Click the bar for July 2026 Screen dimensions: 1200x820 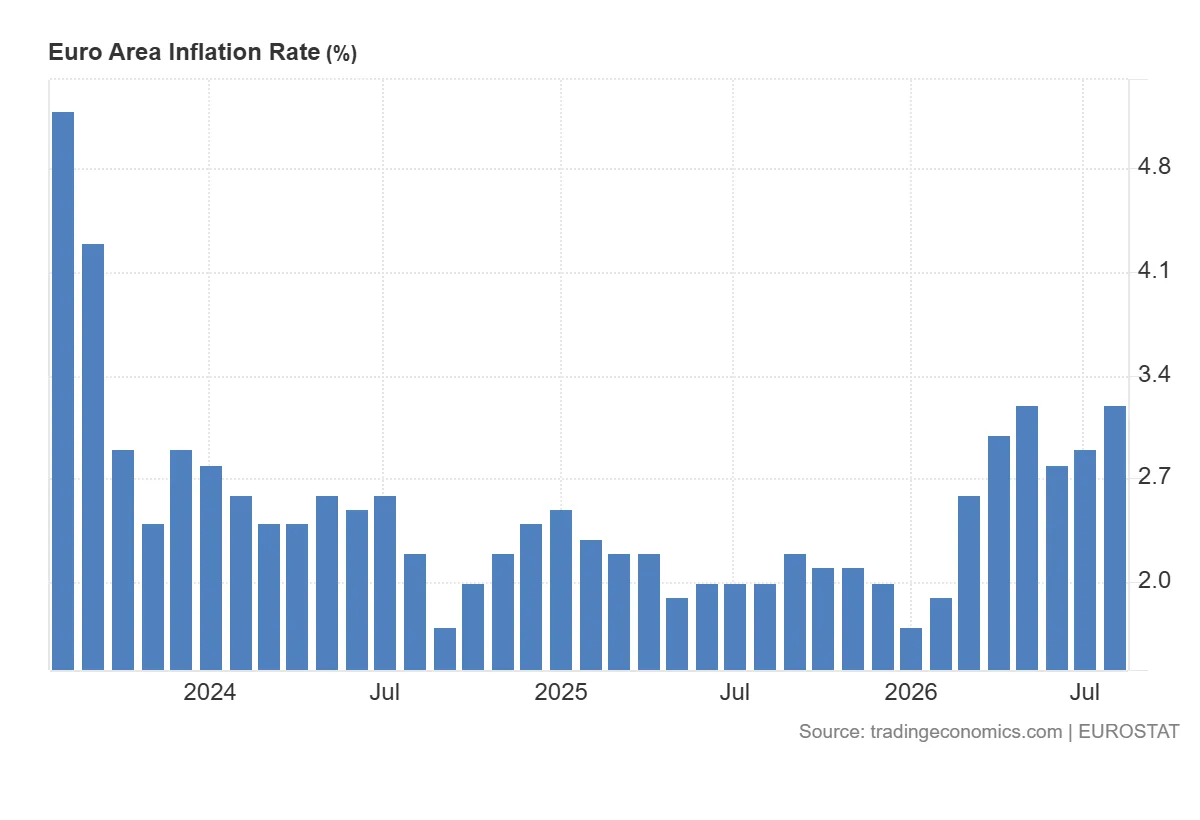(x=1085, y=560)
